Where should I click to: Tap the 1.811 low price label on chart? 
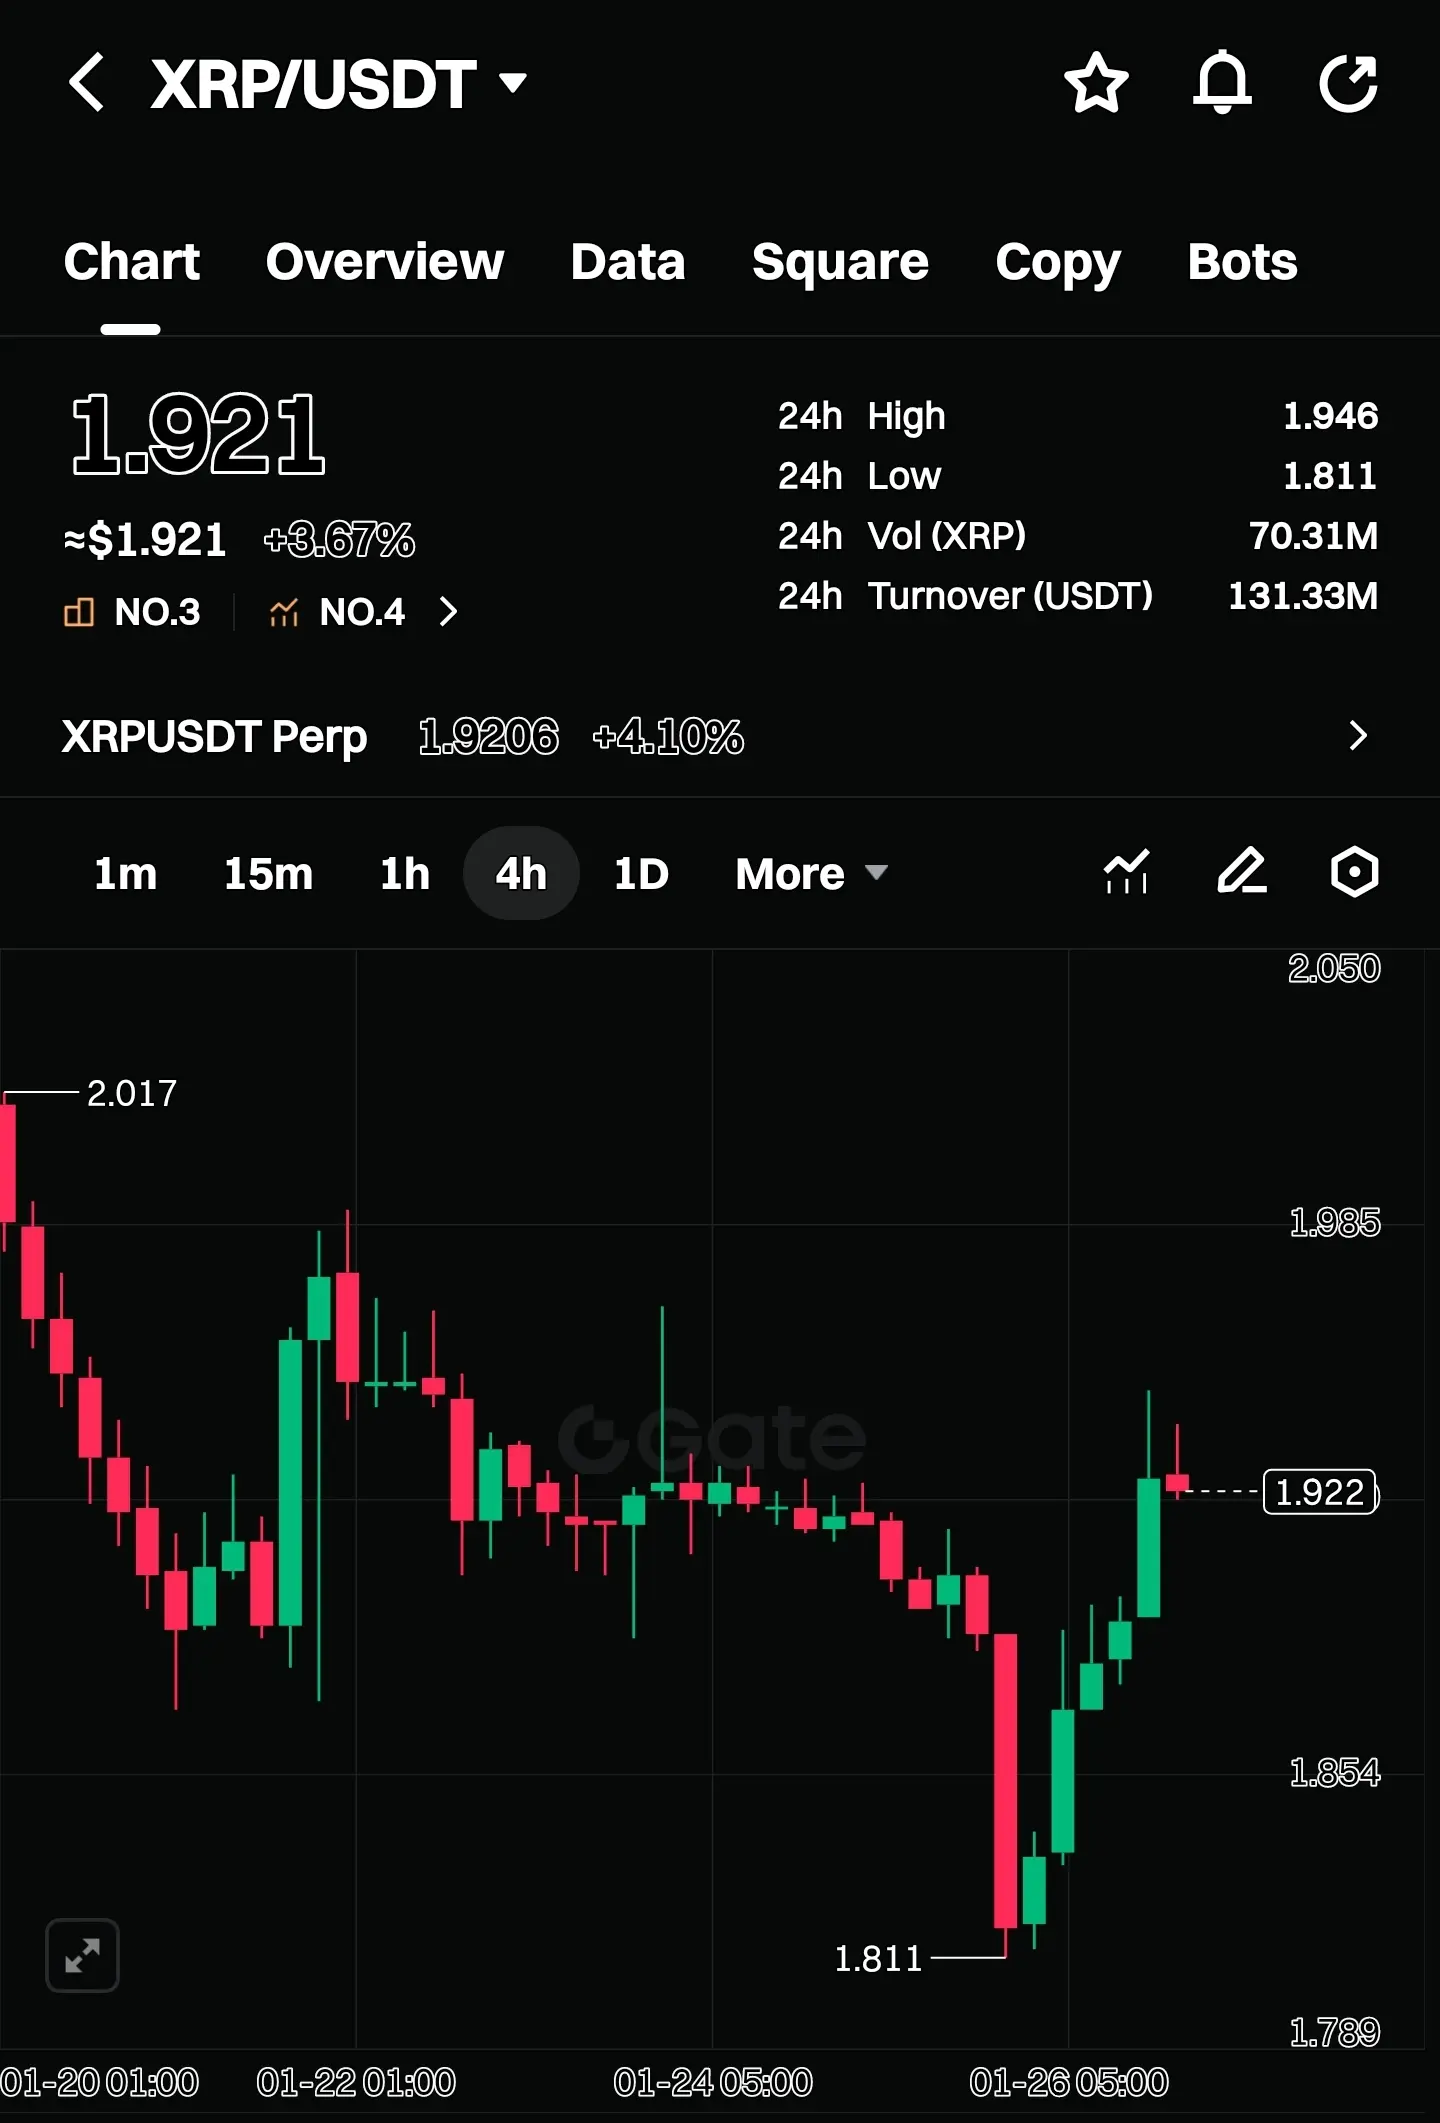[x=878, y=1958]
